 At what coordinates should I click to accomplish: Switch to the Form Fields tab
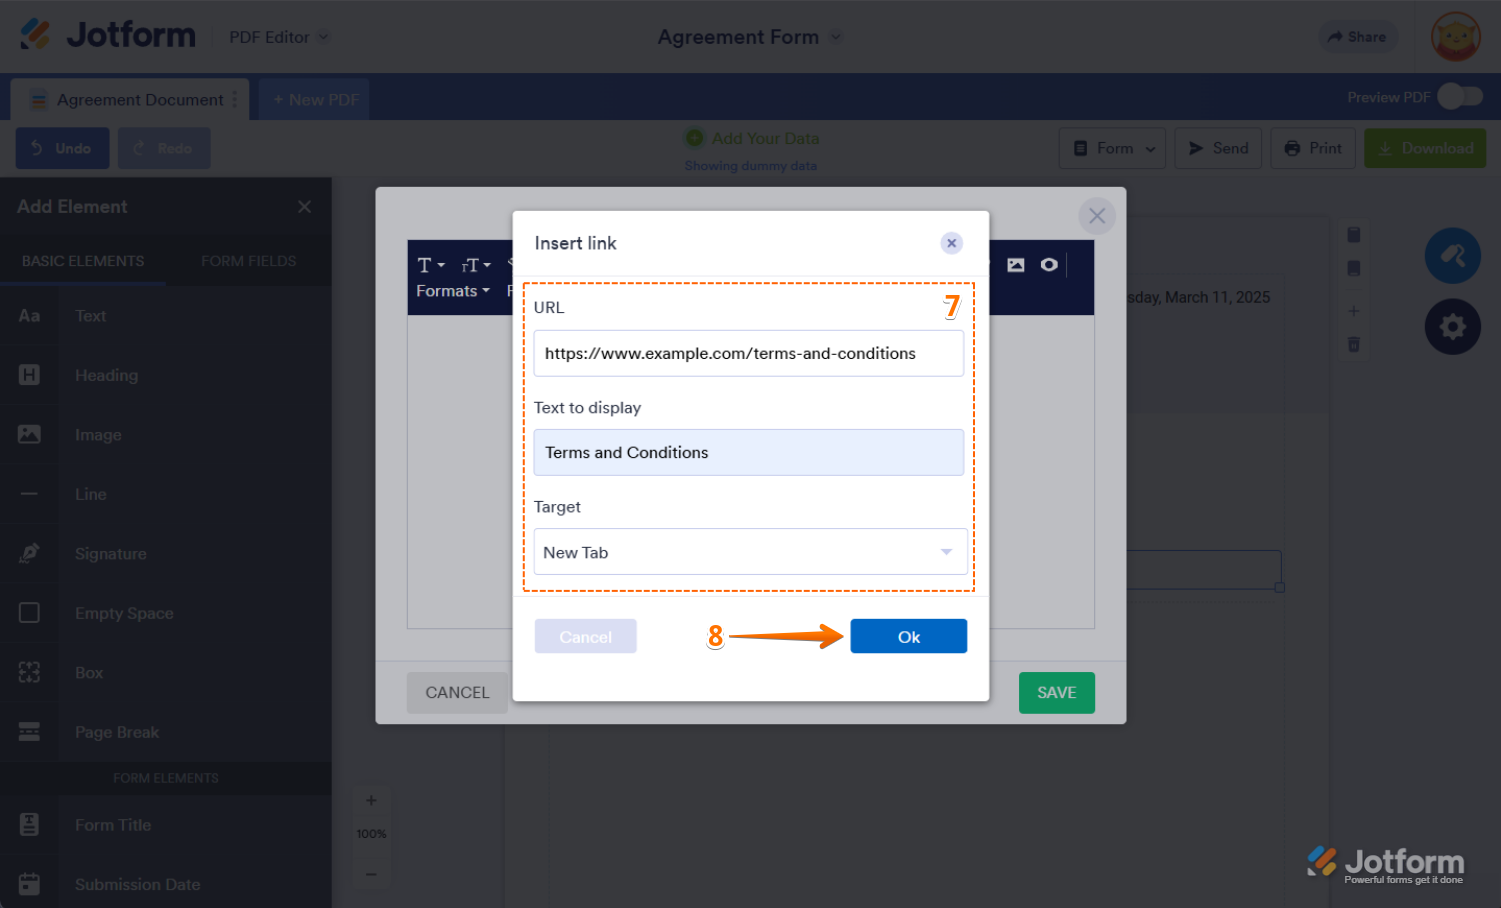point(249,261)
